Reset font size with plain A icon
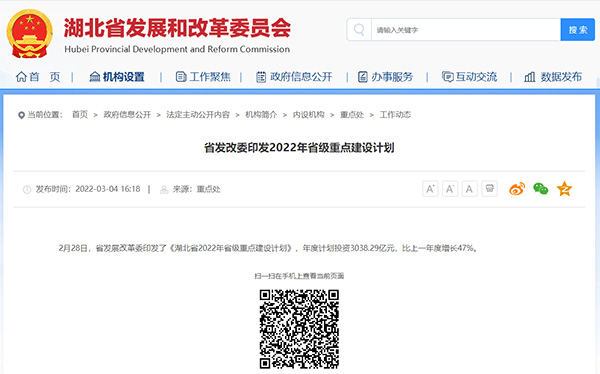This screenshot has width=600, height=374. 470,189
